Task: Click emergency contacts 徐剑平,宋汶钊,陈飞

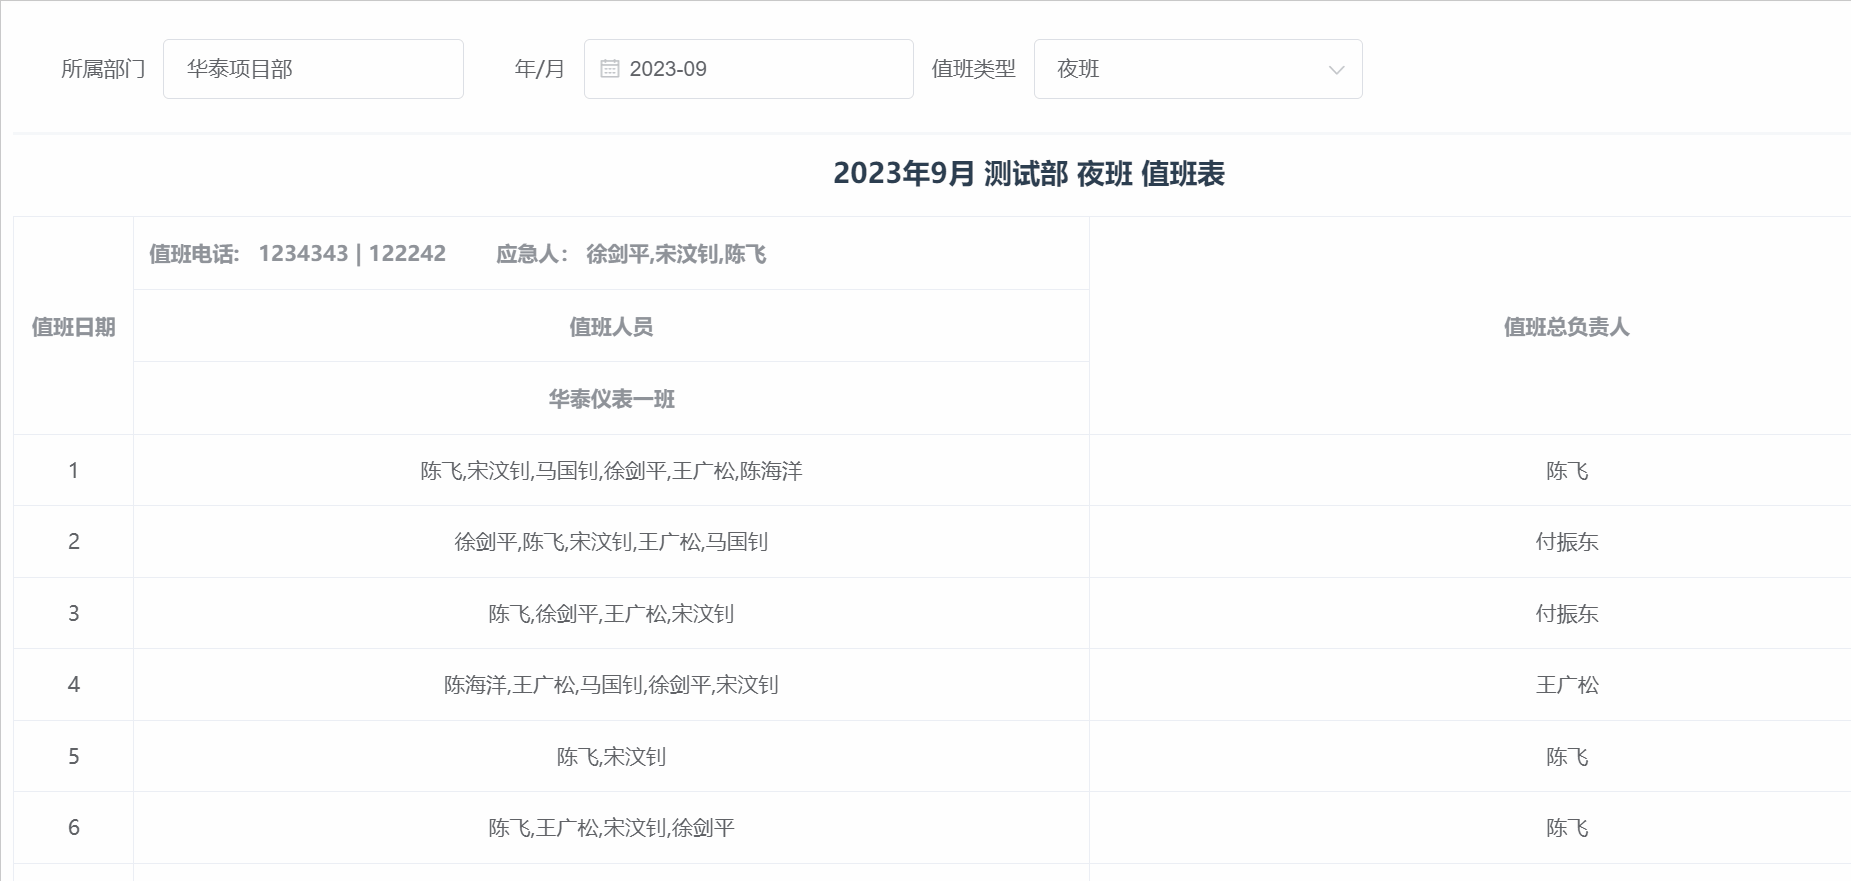Action: pos(676,254)
